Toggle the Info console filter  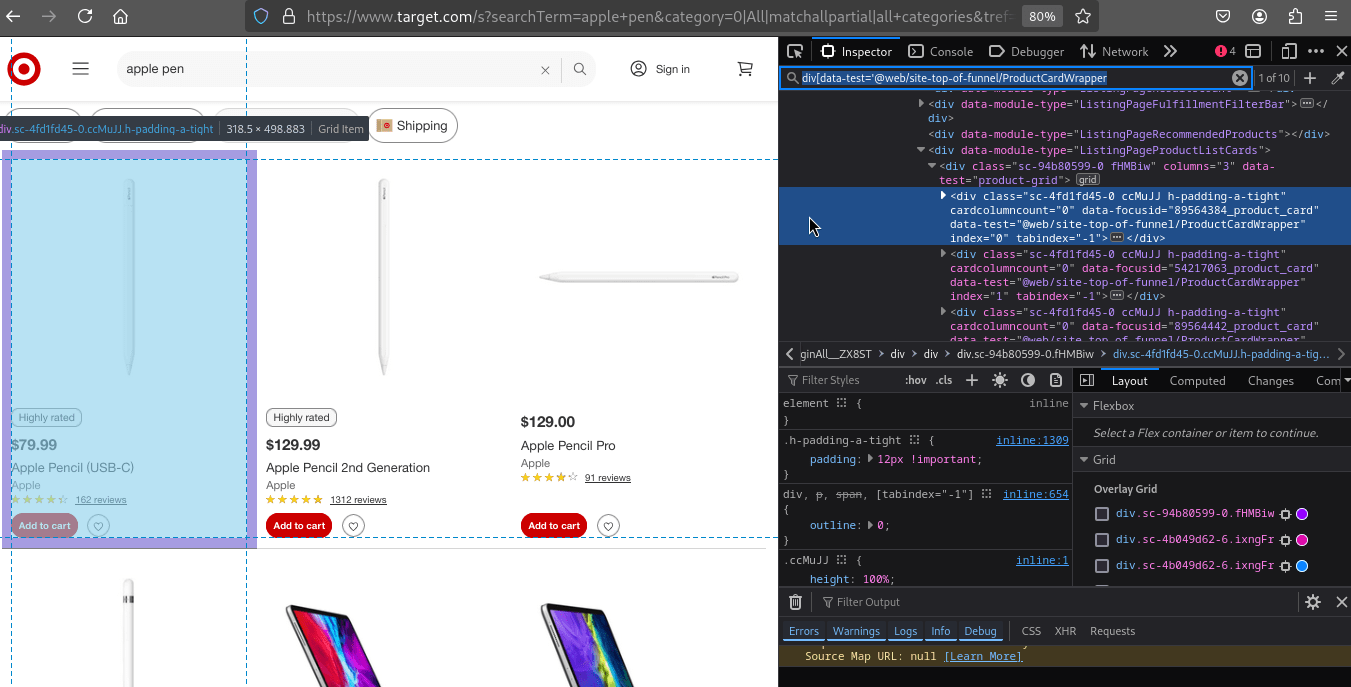(x=941, y=631)
